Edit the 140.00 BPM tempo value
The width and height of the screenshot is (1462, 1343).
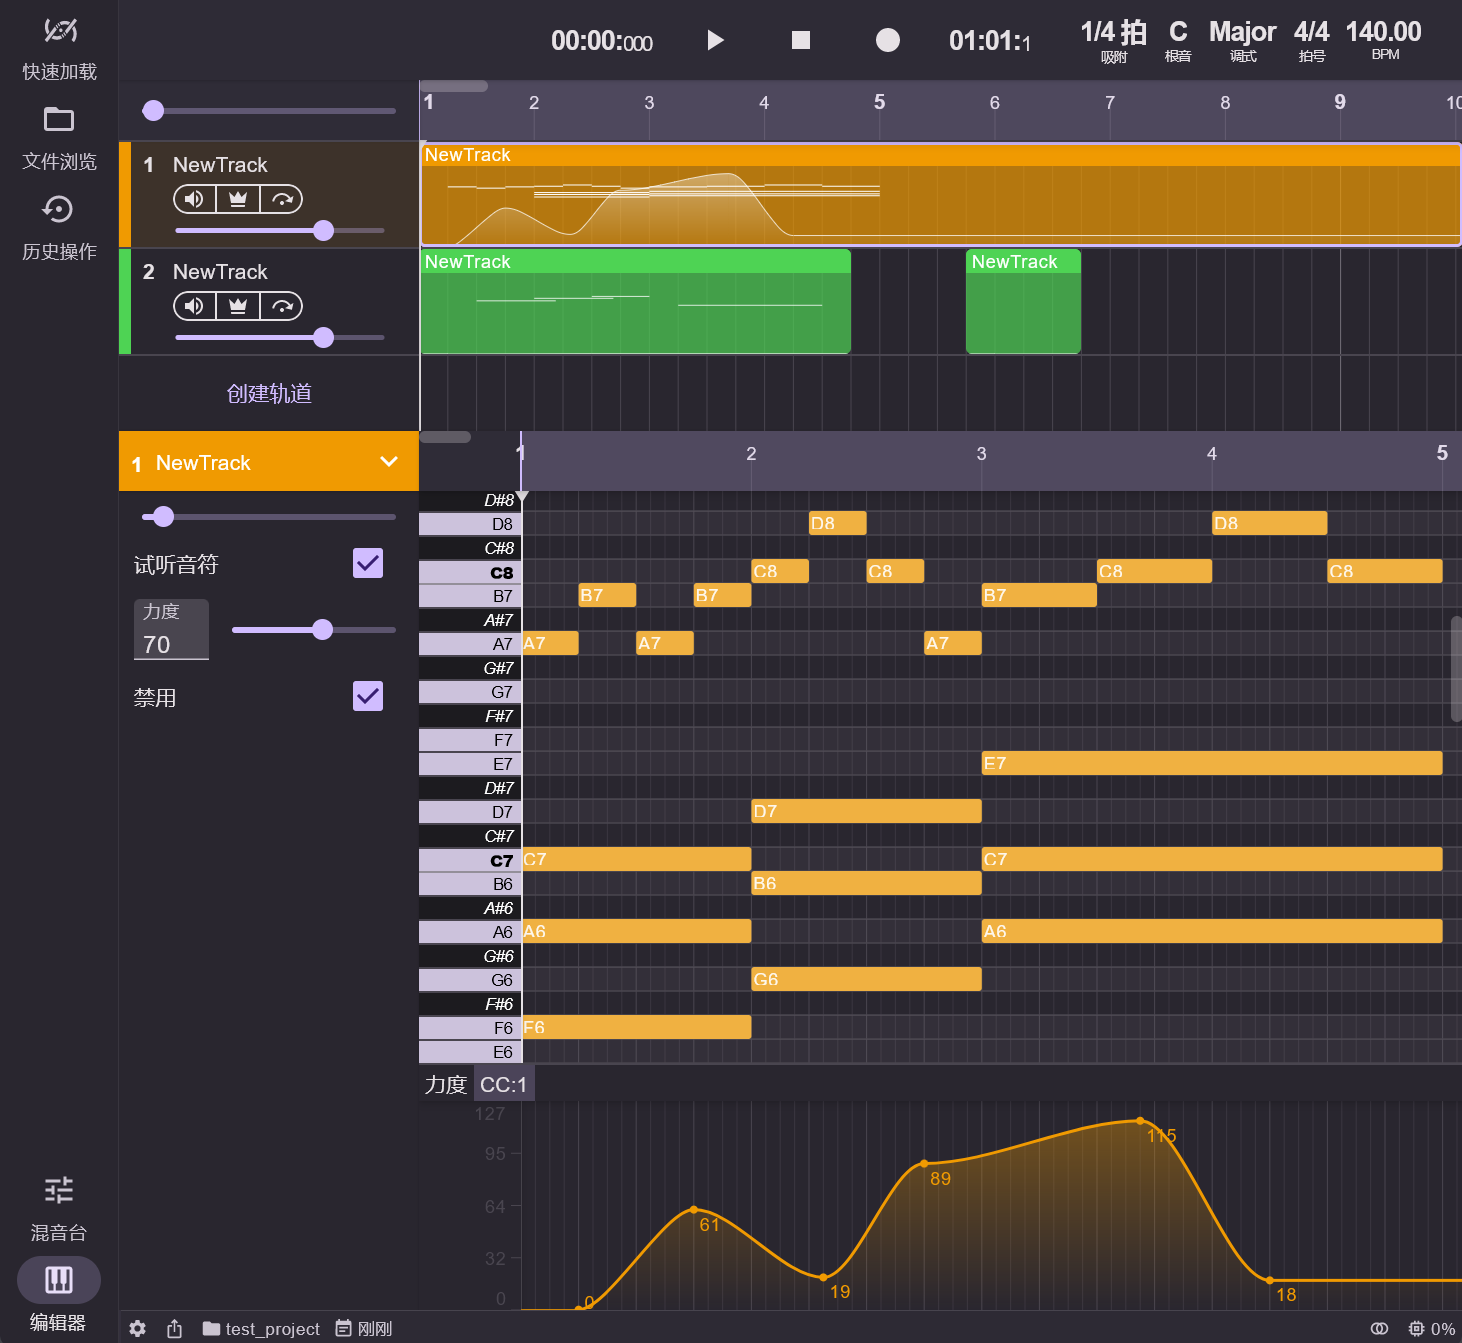click(x=1384, y=41)
